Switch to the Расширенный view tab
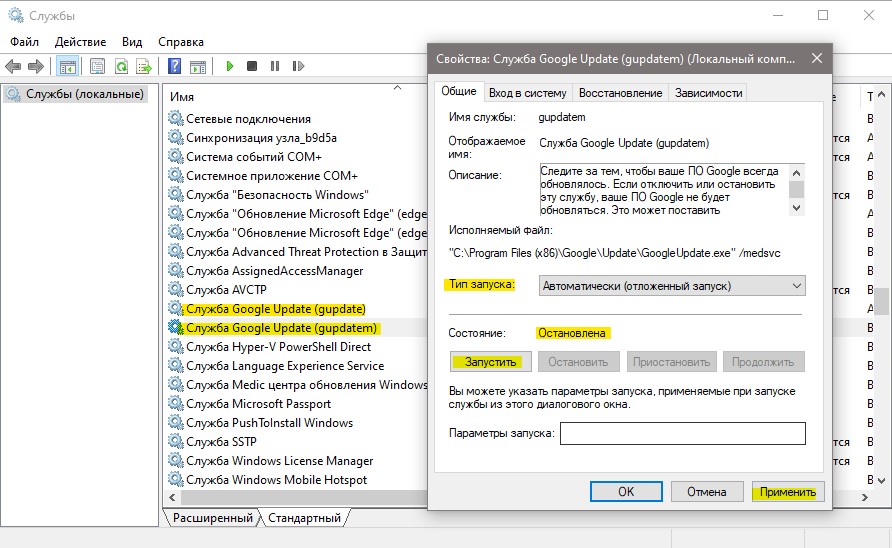Image resolution: width=892 pixels, height=548 pixels. (212, 518)
